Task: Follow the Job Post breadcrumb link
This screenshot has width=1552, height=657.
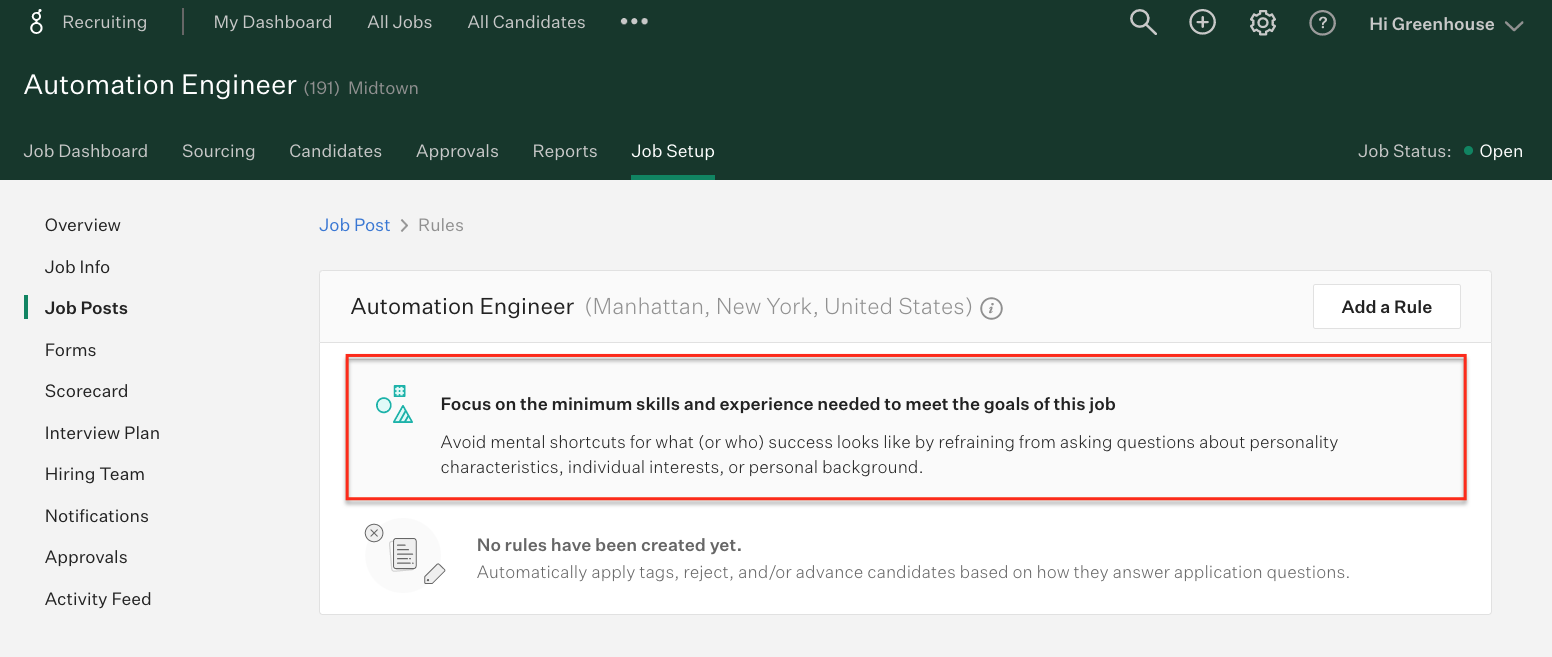Action: pyautogui.click(x=354, y=225)
